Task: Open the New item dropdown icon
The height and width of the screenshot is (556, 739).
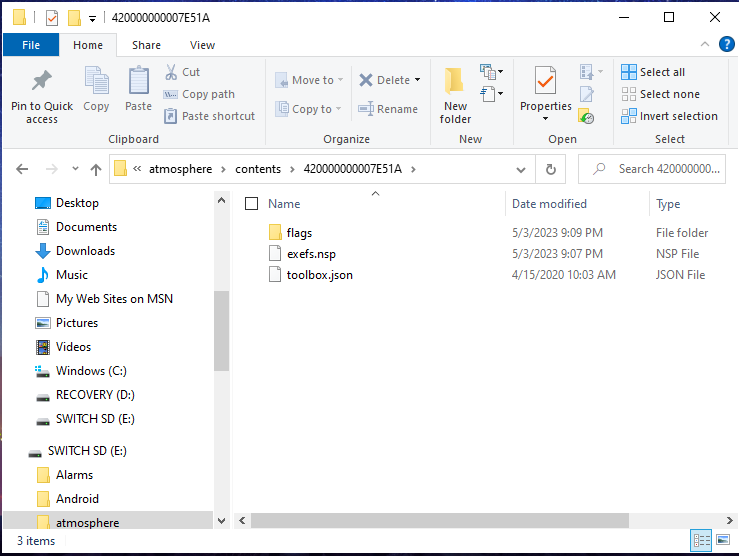Action: (x=491, y=72)
